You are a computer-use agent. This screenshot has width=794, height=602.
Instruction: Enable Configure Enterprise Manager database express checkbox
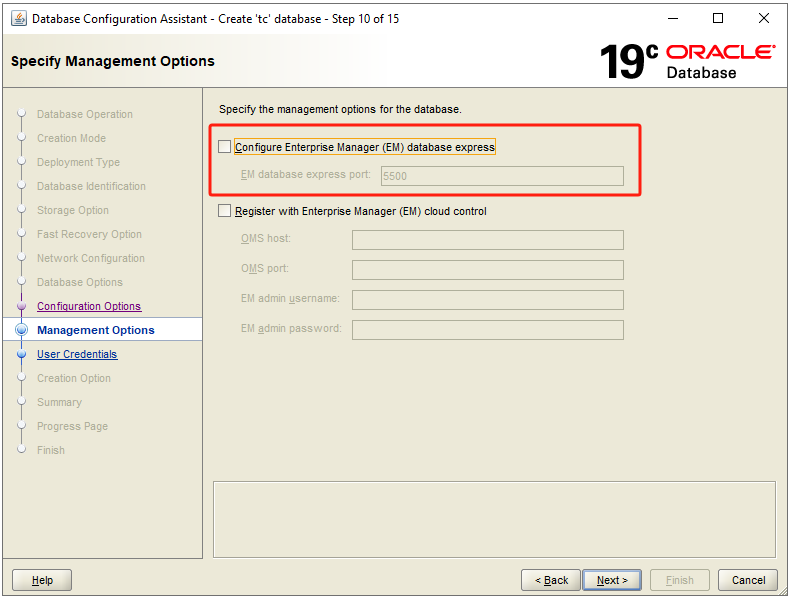coord(224,147)
